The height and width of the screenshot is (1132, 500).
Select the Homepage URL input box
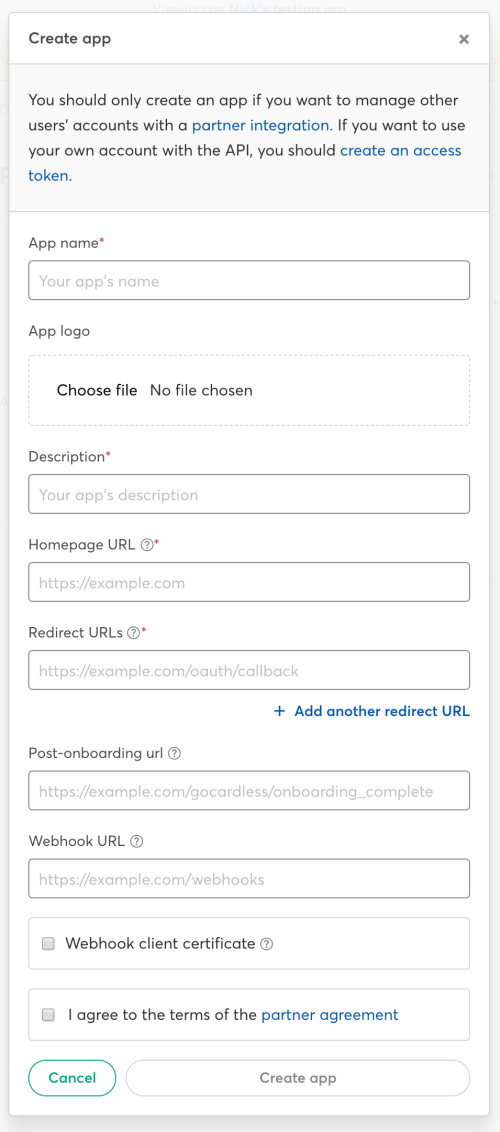coord(249,582)
